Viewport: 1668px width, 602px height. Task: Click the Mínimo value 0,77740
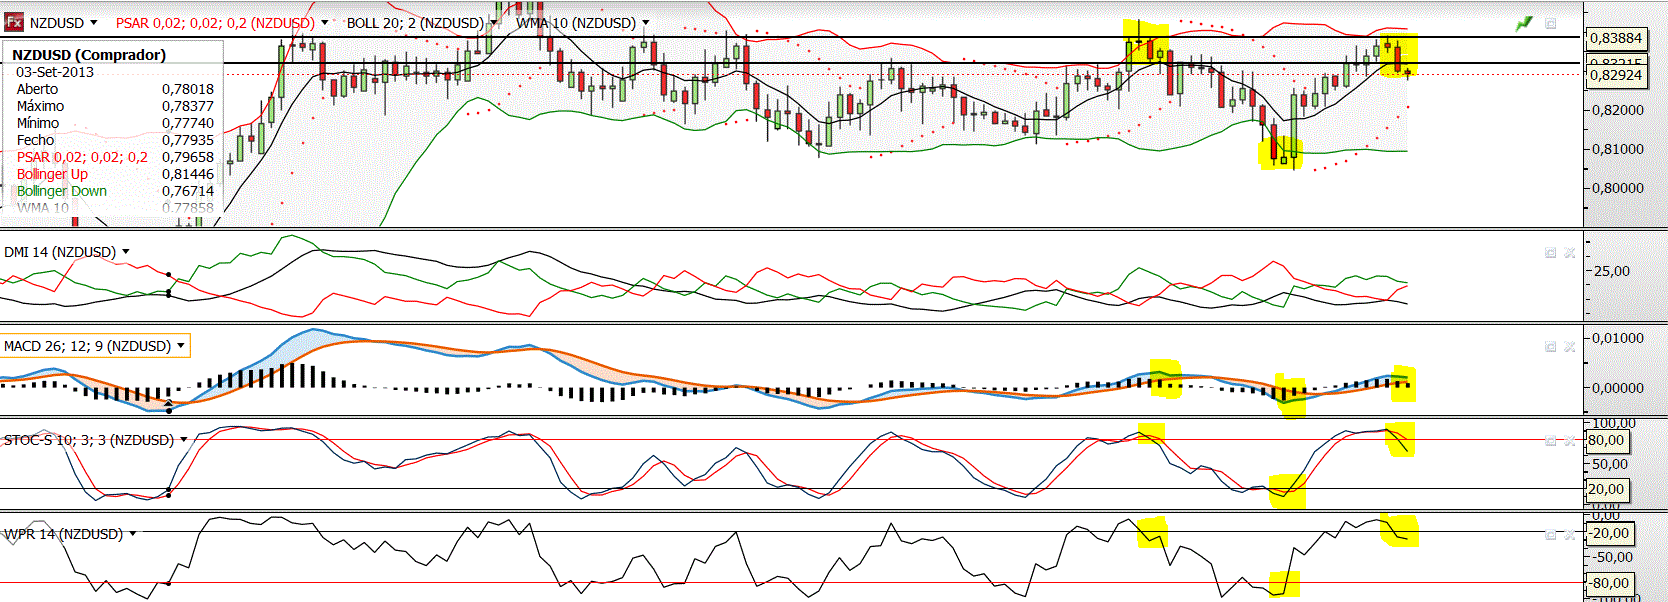click(188, 123)
